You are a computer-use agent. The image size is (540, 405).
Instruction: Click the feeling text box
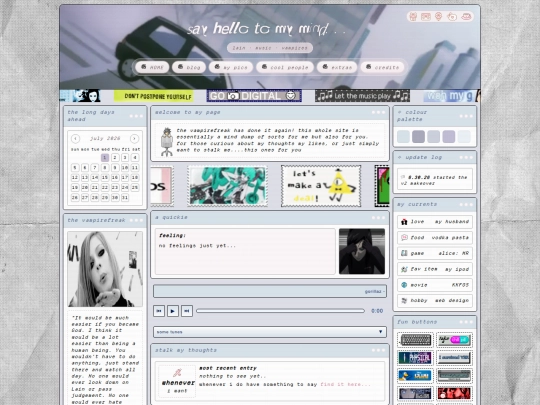(245, 251)
